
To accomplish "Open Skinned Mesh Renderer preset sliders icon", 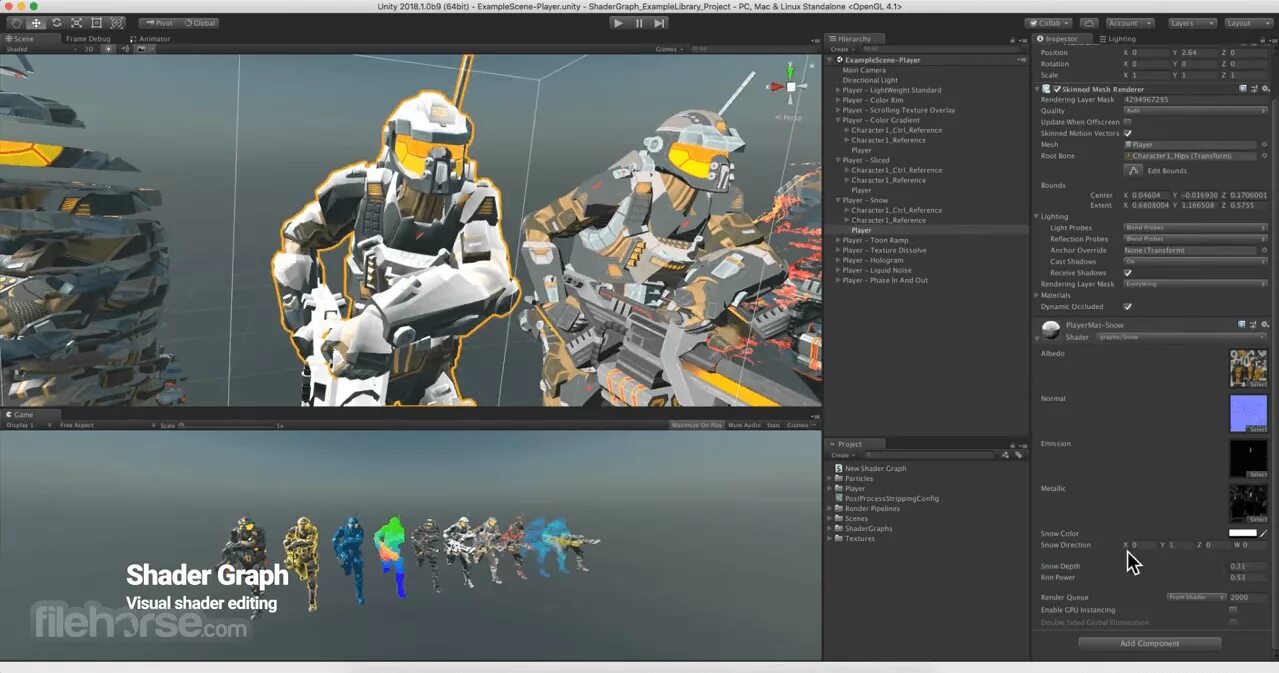I will pyautogui.click(x=1254, y=89).
